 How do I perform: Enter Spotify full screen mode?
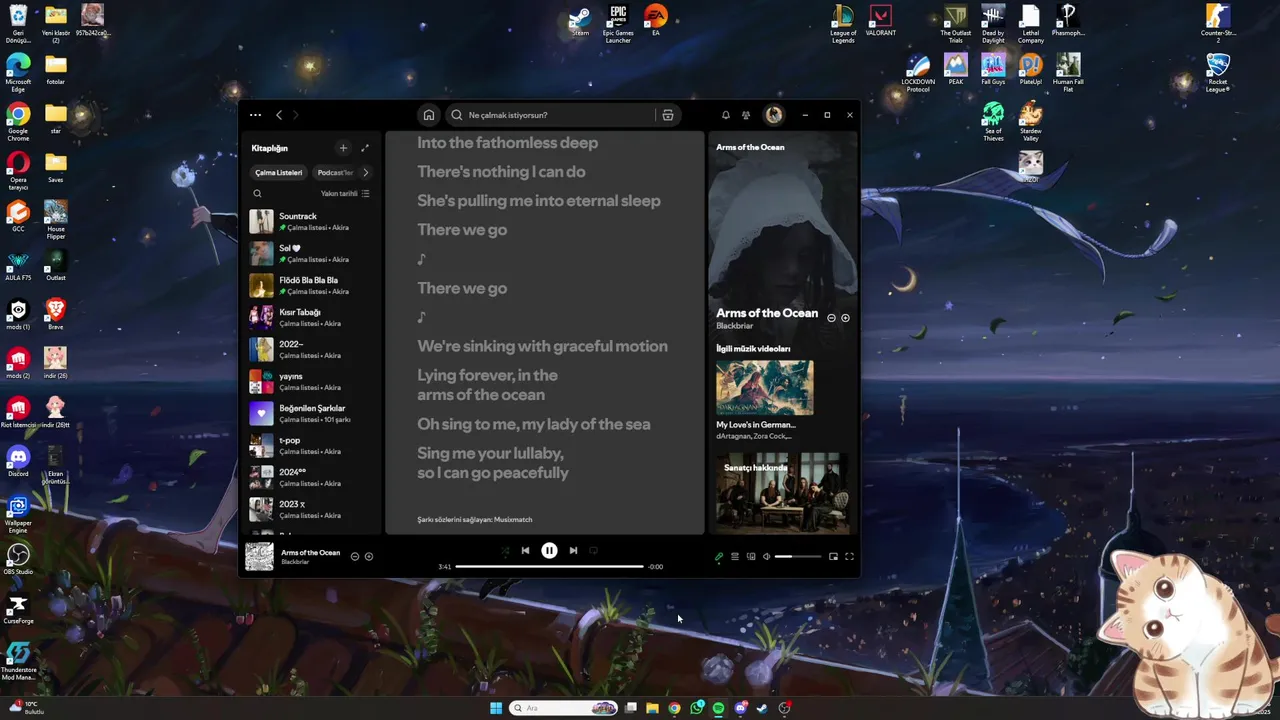[850, 557]
